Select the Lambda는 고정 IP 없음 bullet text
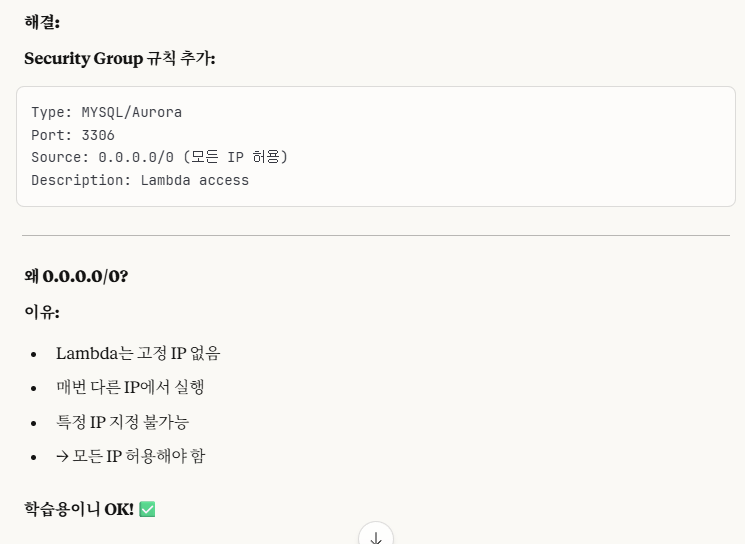The image size is (745, 544). click(x=138, y=353)
